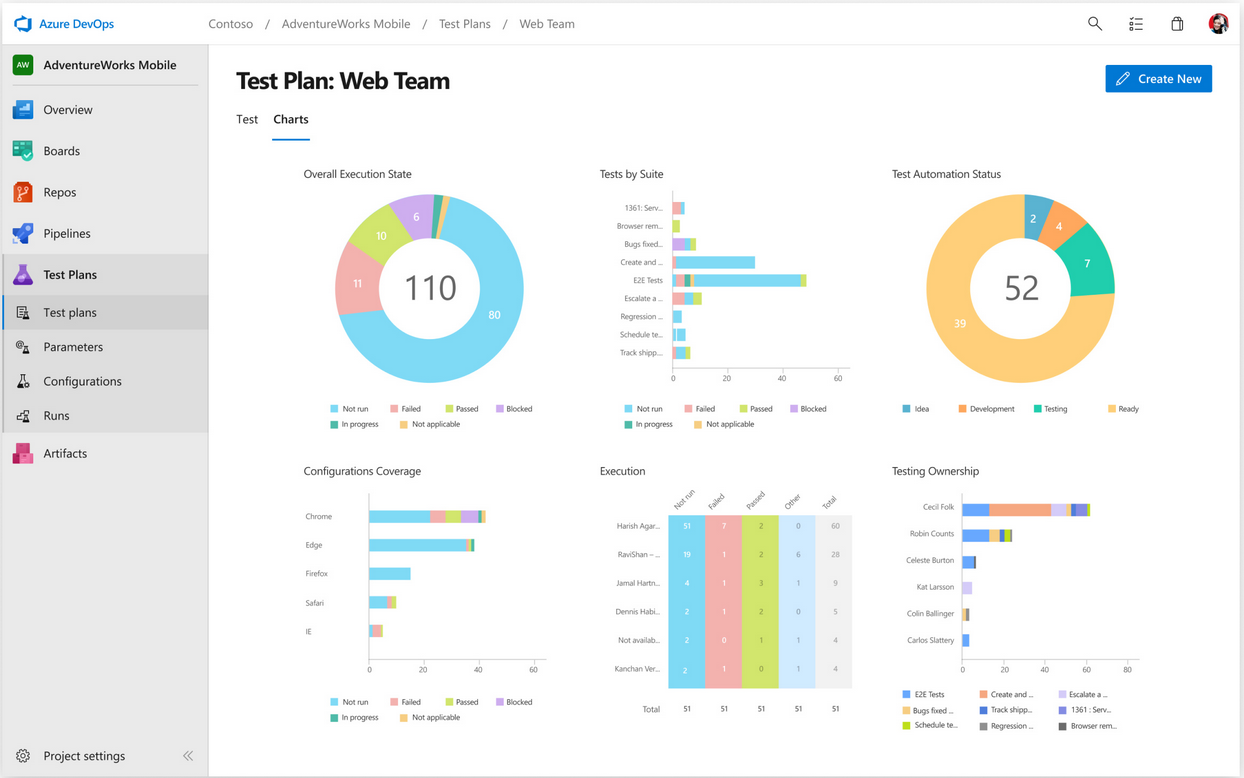Switch to the Test tab

[247, 119]
